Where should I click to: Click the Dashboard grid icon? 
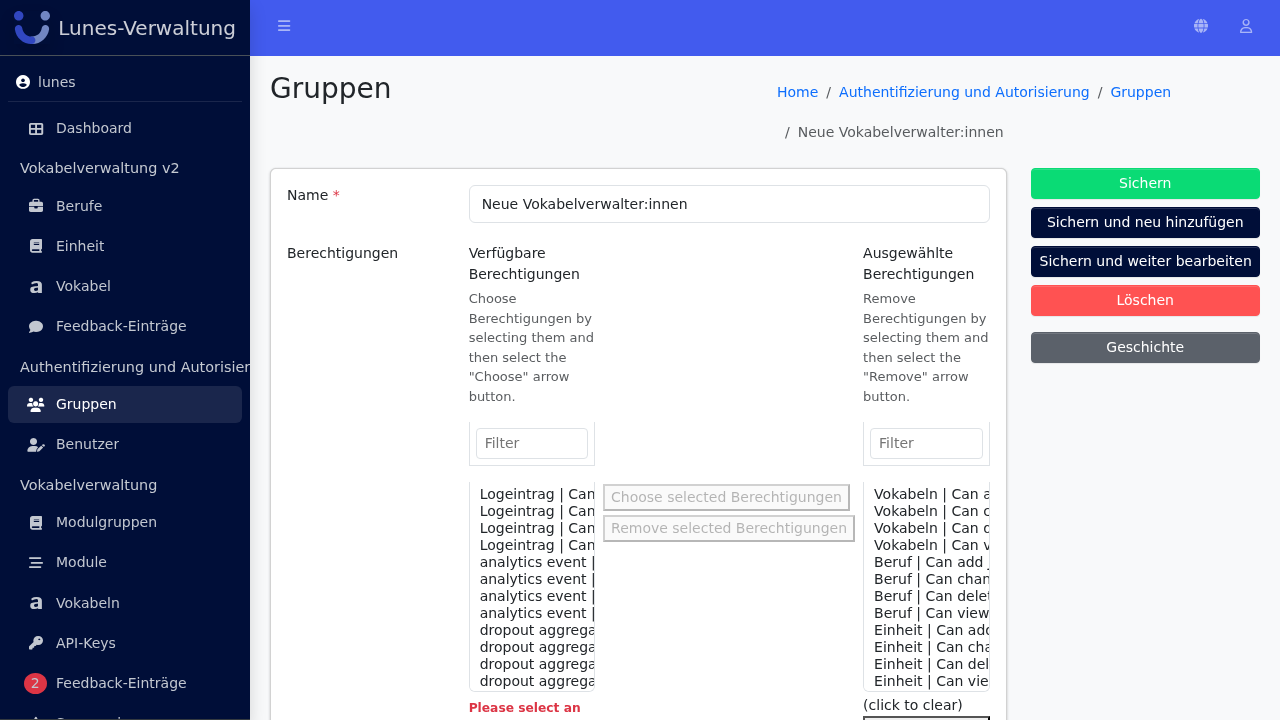point(36,128)
